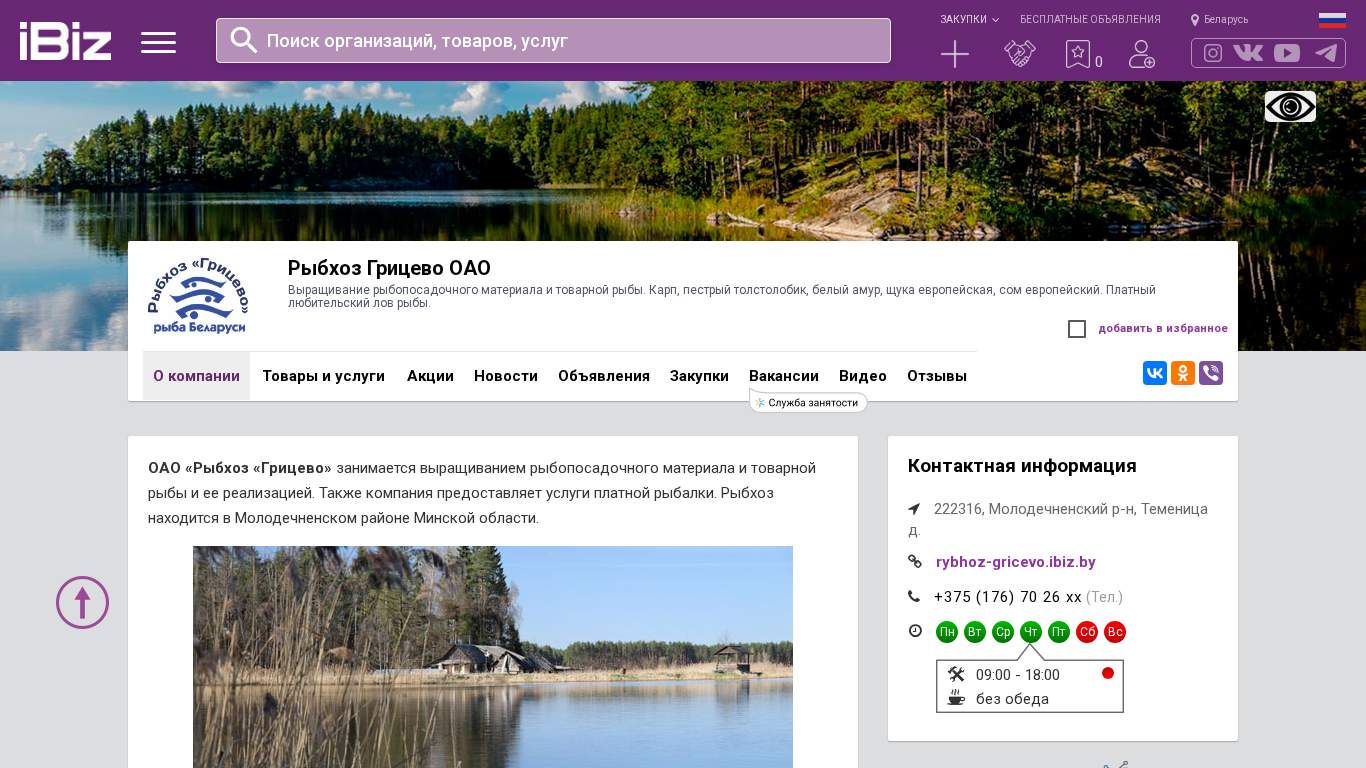
Task: Switch to the Видео tab
Action: click(x=863, y=376)
